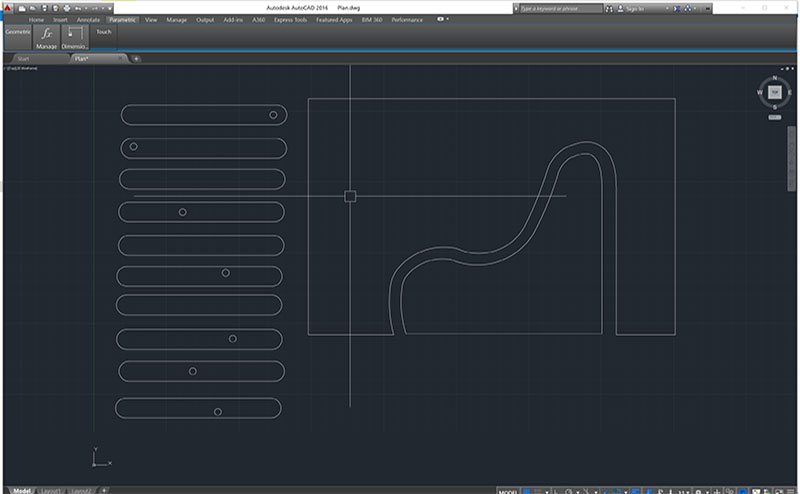Expand the Geometric panel button
The width and height of the screenshot is (800, 494).
tap(18, 37)
